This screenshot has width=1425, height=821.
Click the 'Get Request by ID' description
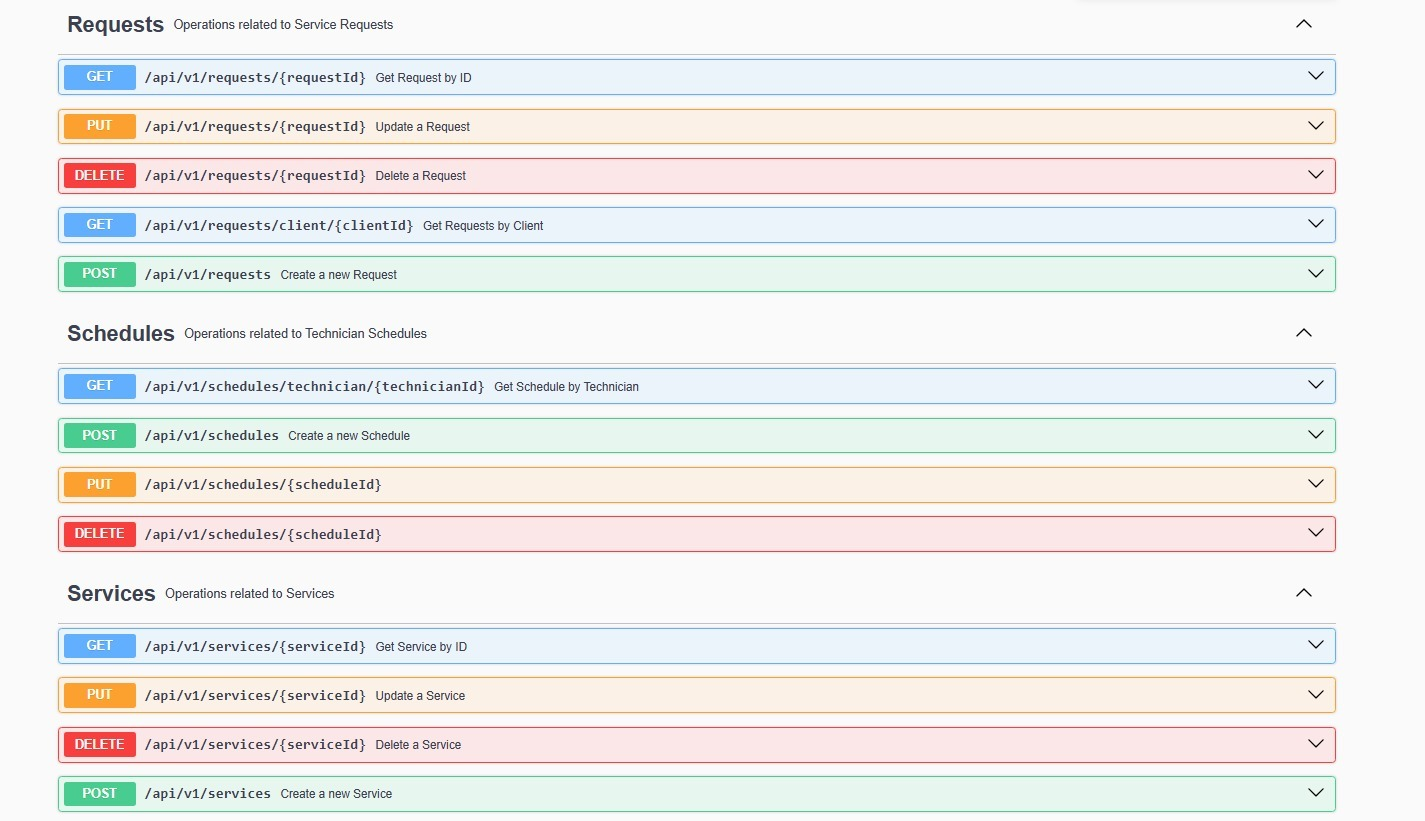click(423, 78)
